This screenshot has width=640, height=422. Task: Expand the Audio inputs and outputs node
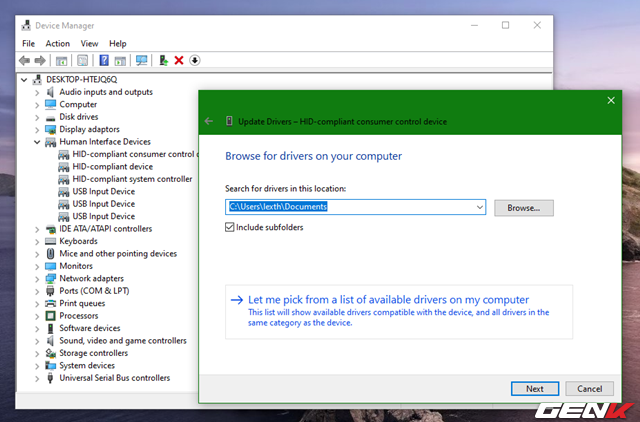tap(37, 93)
